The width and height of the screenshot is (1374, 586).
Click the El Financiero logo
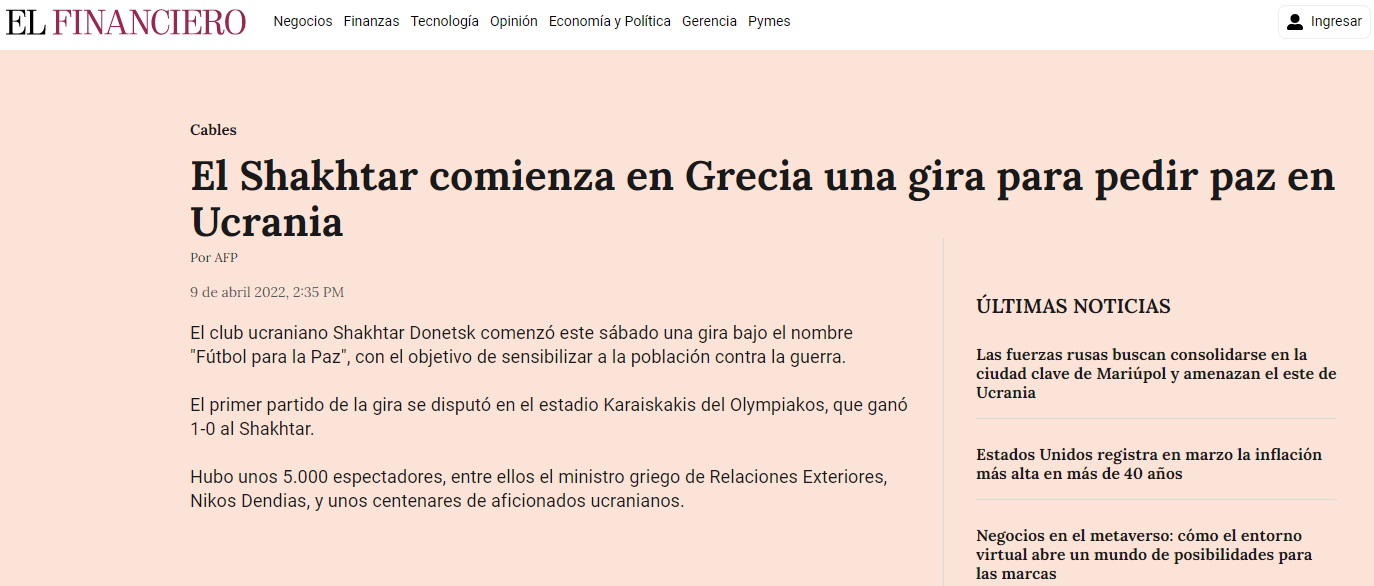126,22
